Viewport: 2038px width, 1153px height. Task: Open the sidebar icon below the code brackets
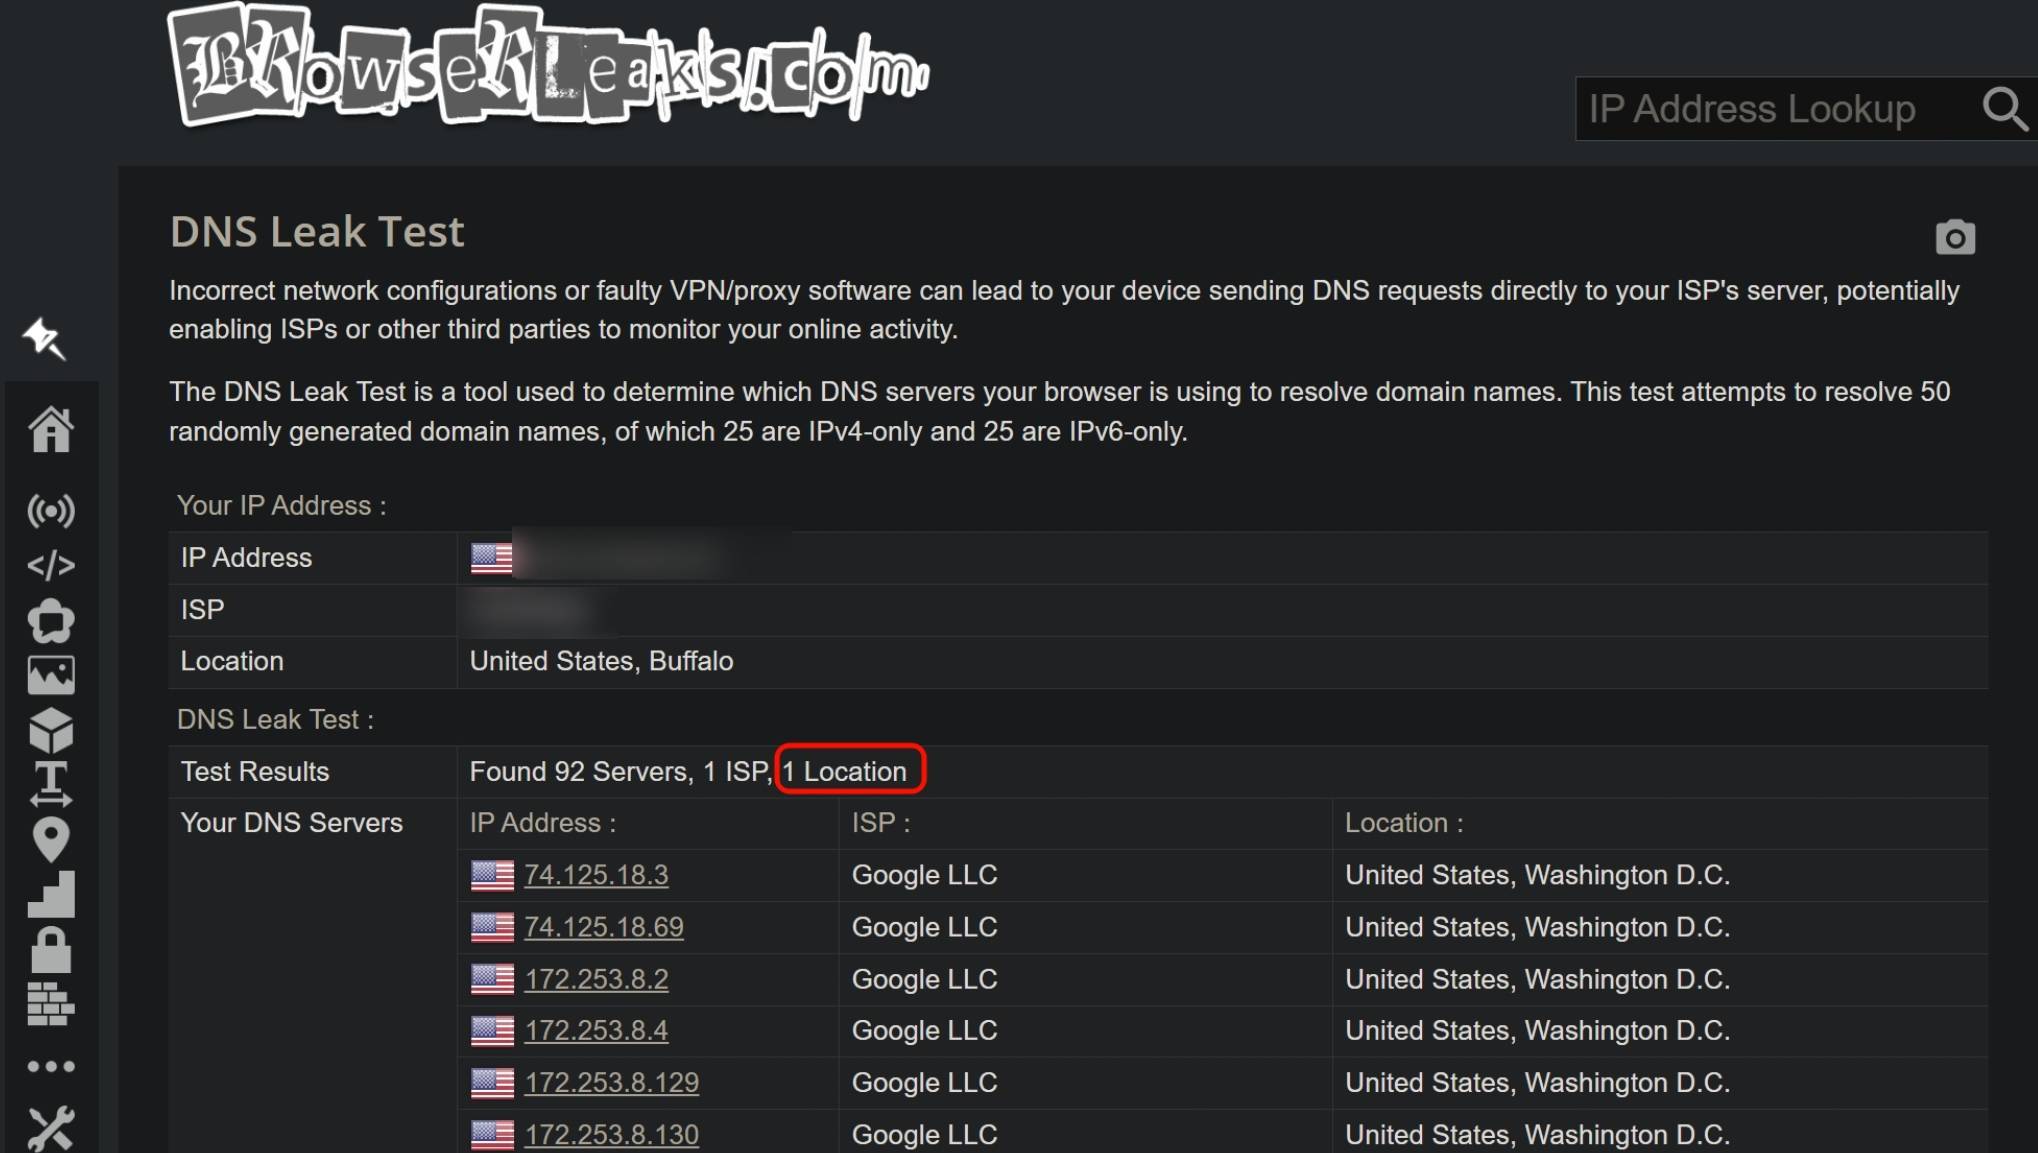point(51,621)
